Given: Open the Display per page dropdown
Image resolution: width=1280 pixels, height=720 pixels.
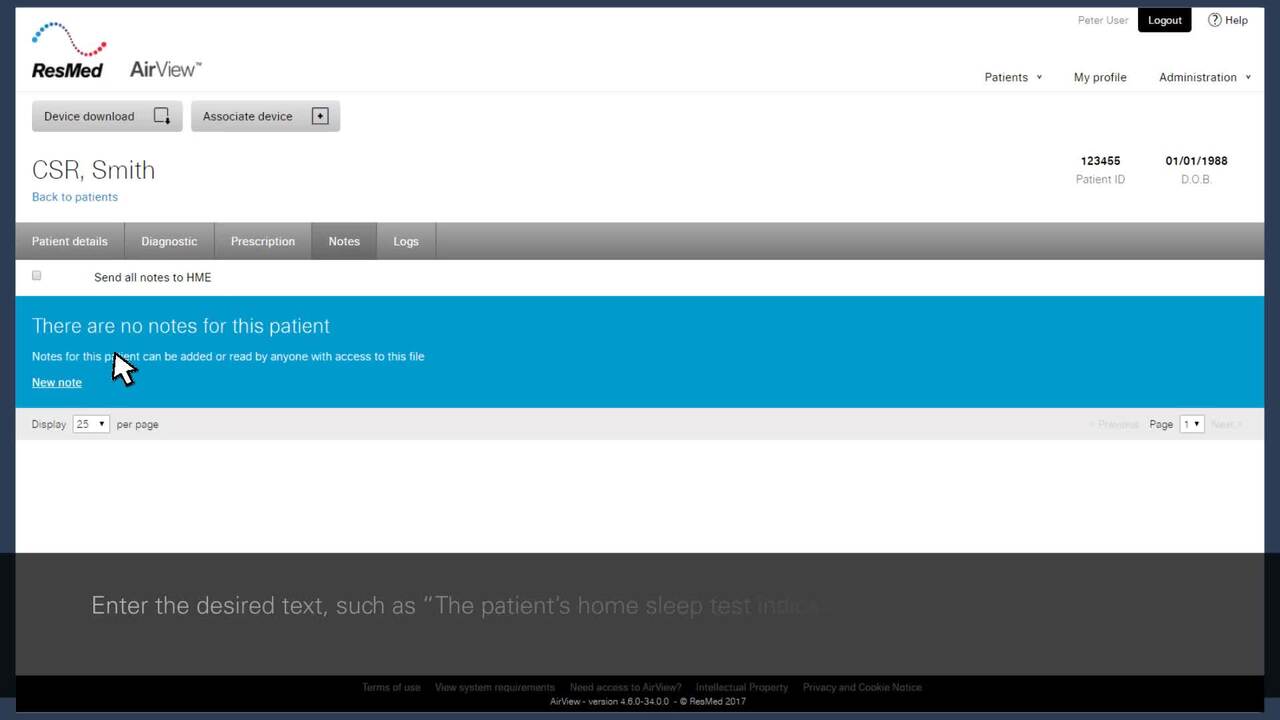Looking at the screenshot, I should [90, 424].
